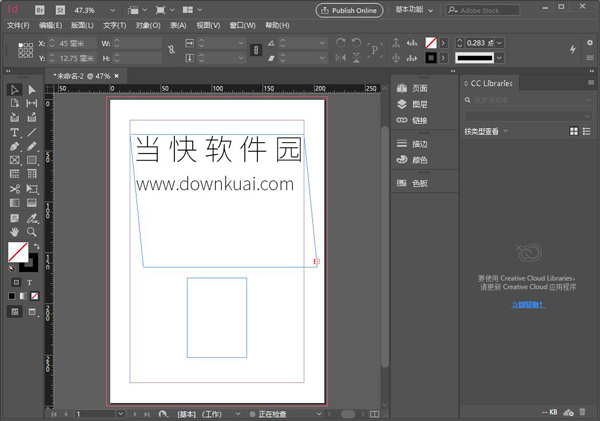The width and height of the screenshot is (600, 421).
Task: Open the zoom level 47.3% dropdown
Action: click(112, 10)
